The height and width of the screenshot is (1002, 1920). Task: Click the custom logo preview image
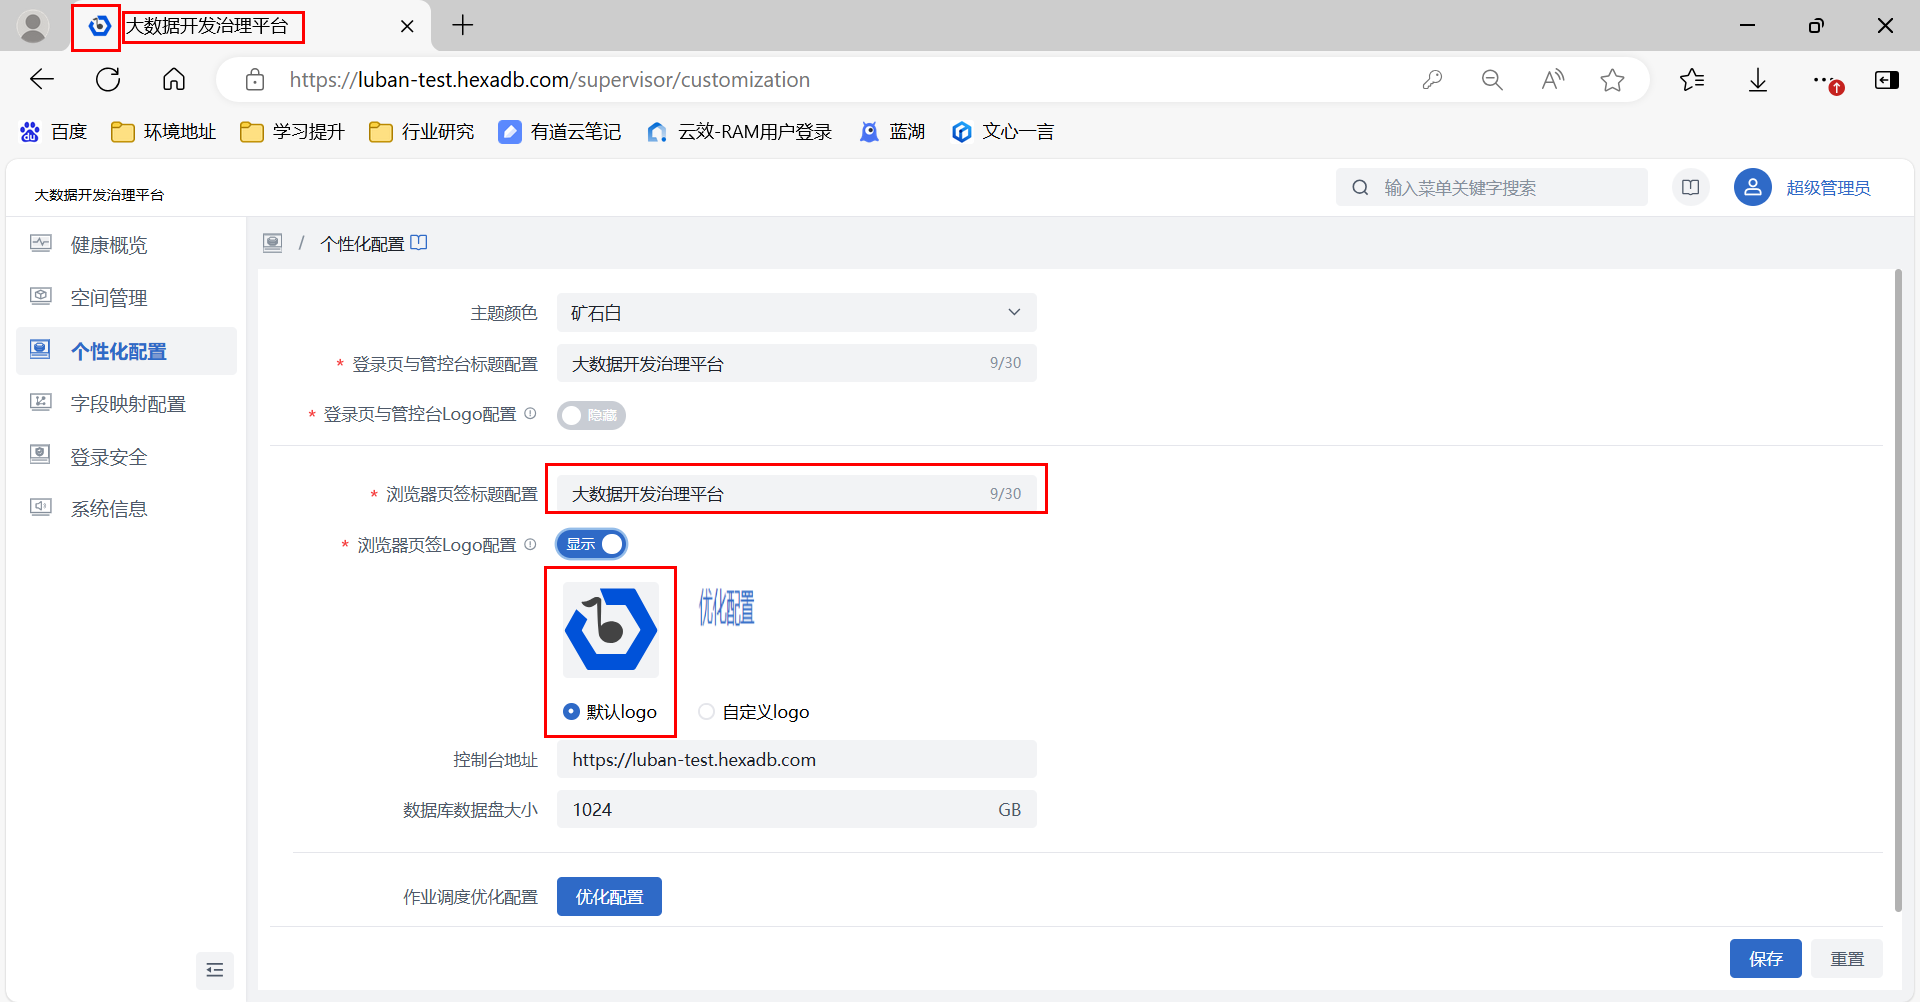tap(726, 607)
